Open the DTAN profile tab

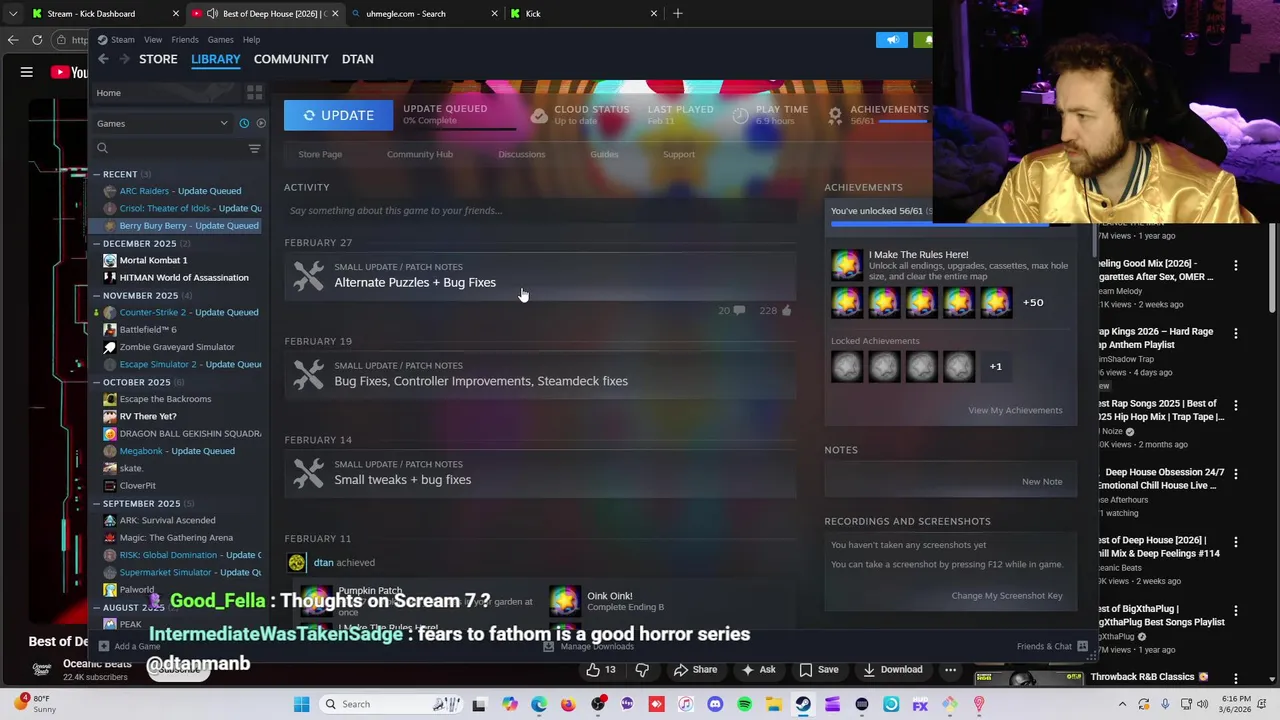tap(357, 59)
